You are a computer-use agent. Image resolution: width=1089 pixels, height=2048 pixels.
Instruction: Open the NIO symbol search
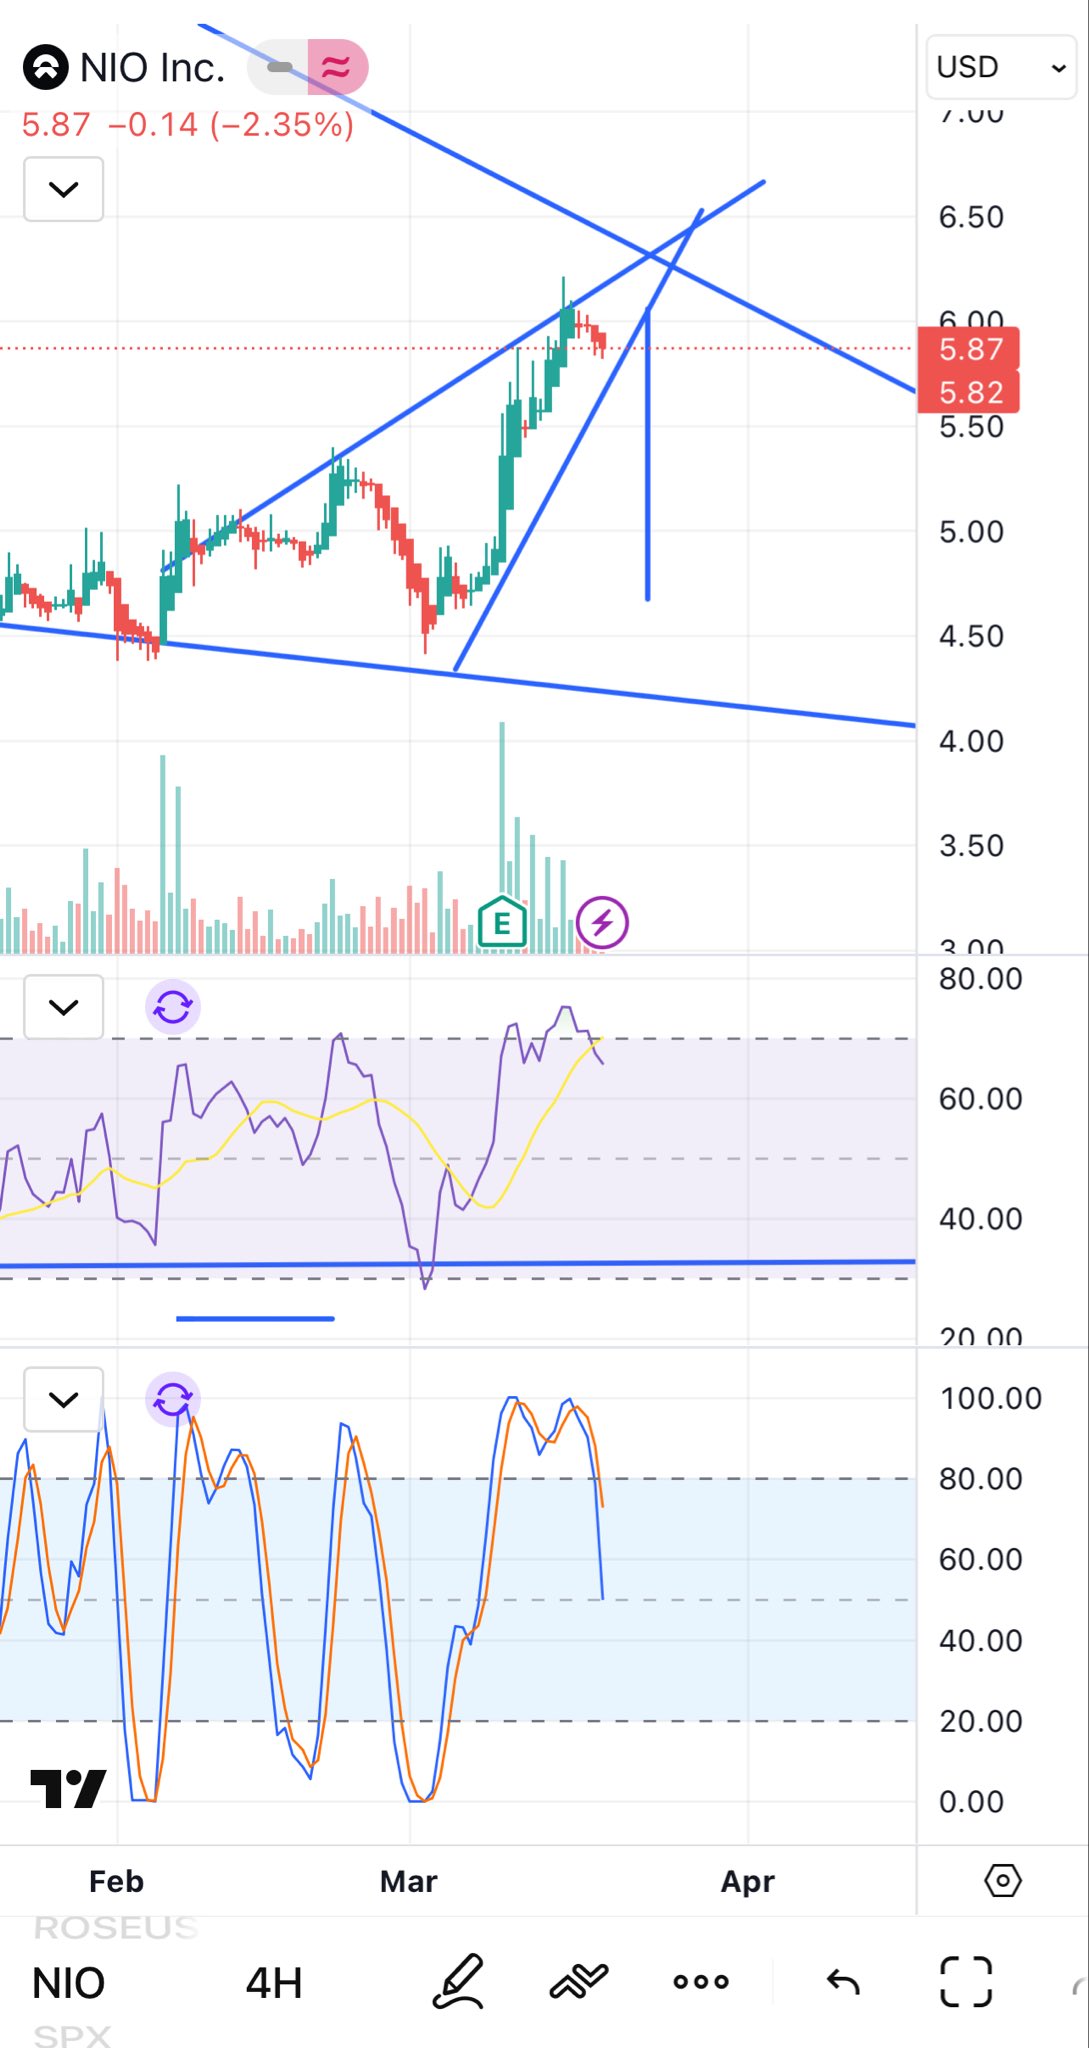[68, 1983]
